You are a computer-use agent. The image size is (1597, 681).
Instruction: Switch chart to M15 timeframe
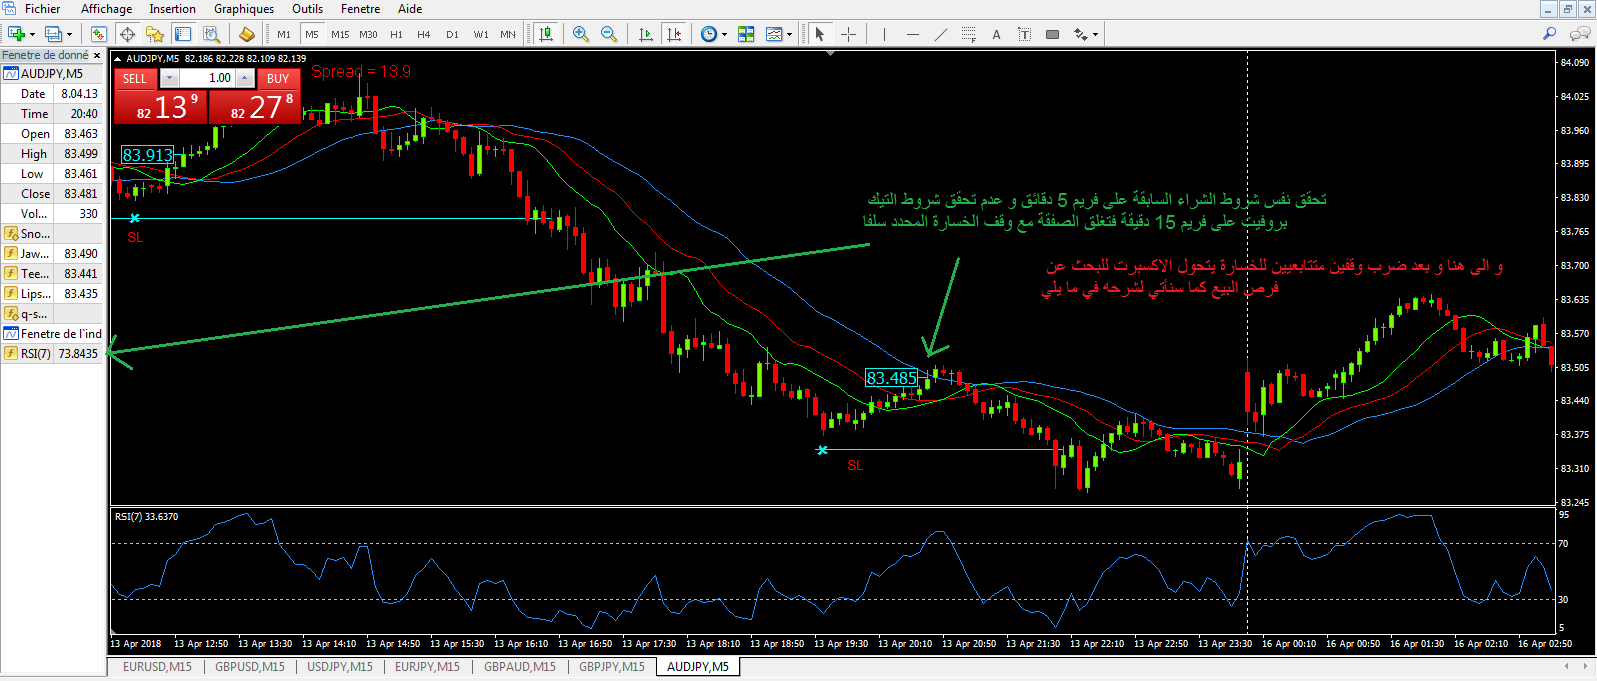click(340, 34)
